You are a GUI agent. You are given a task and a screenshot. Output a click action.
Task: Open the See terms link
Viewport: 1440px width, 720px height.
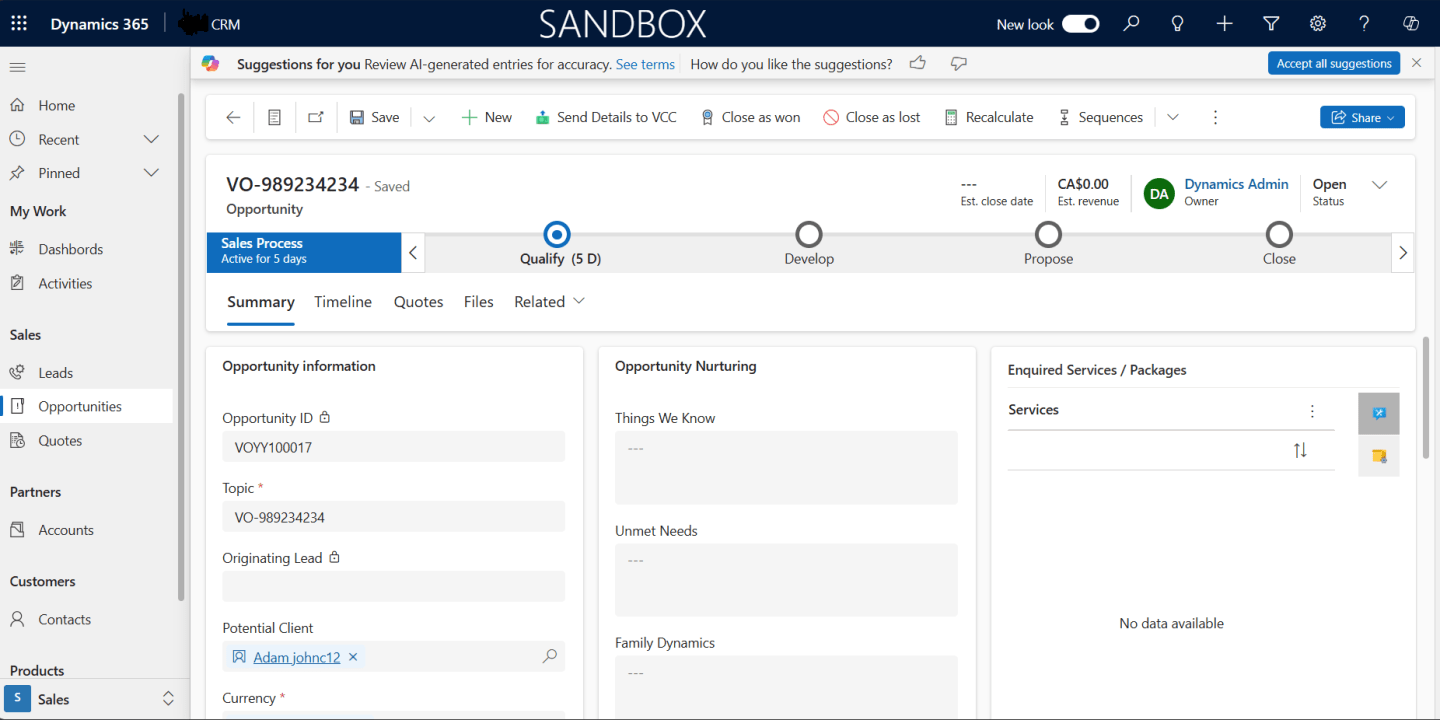pyautogui.click(x=645, y=64)
